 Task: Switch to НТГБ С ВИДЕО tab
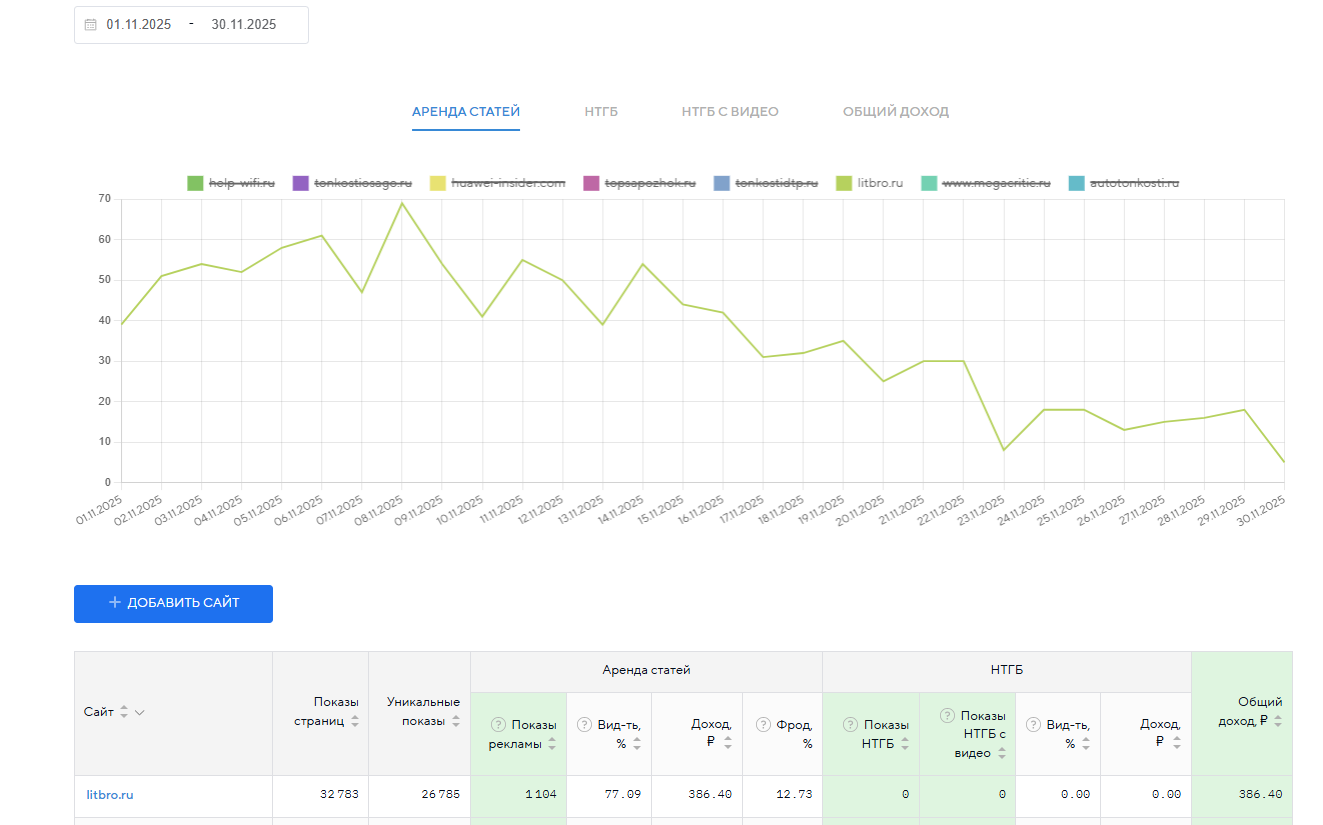729,112
